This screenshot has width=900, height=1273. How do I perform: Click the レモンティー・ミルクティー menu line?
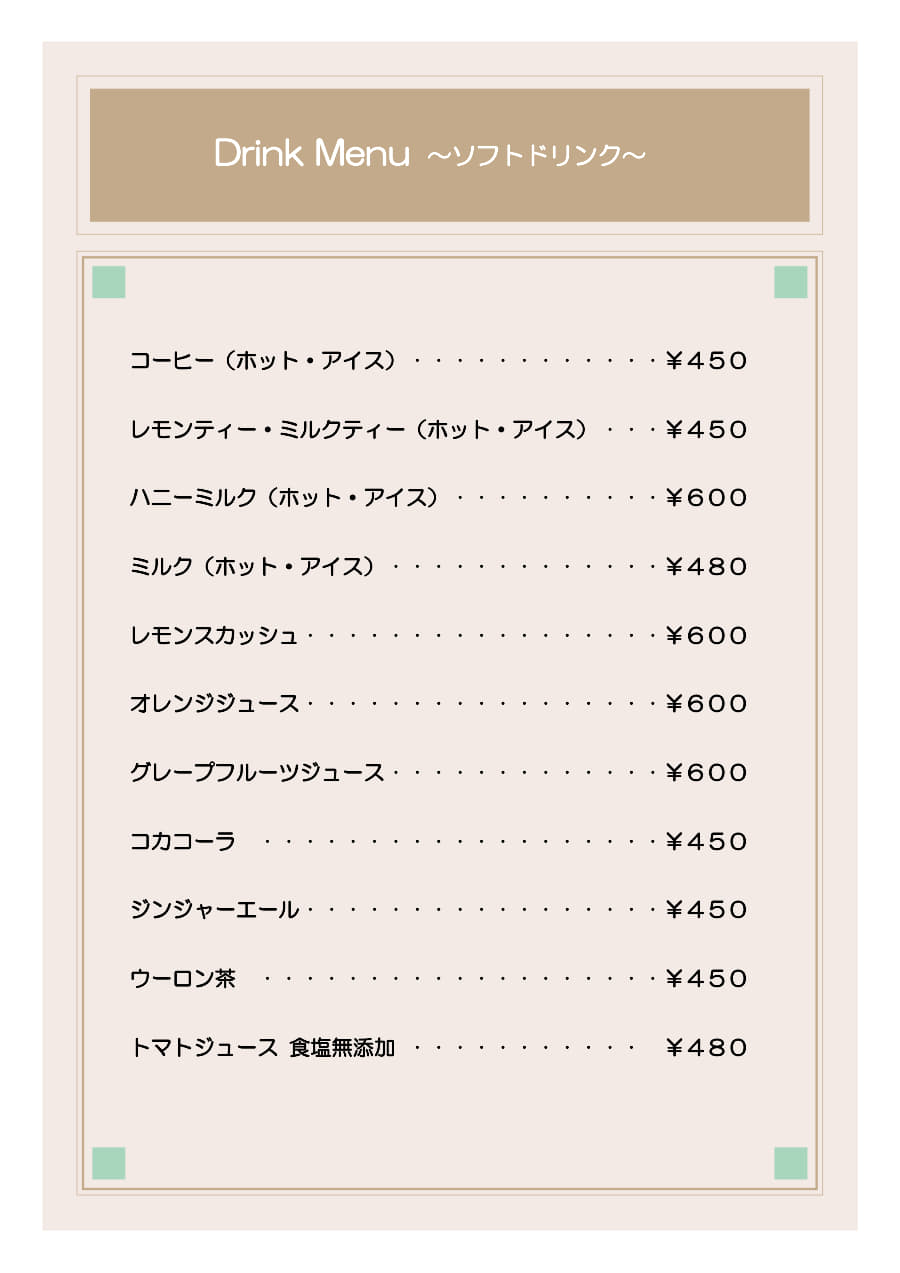[x=439, y=430]
